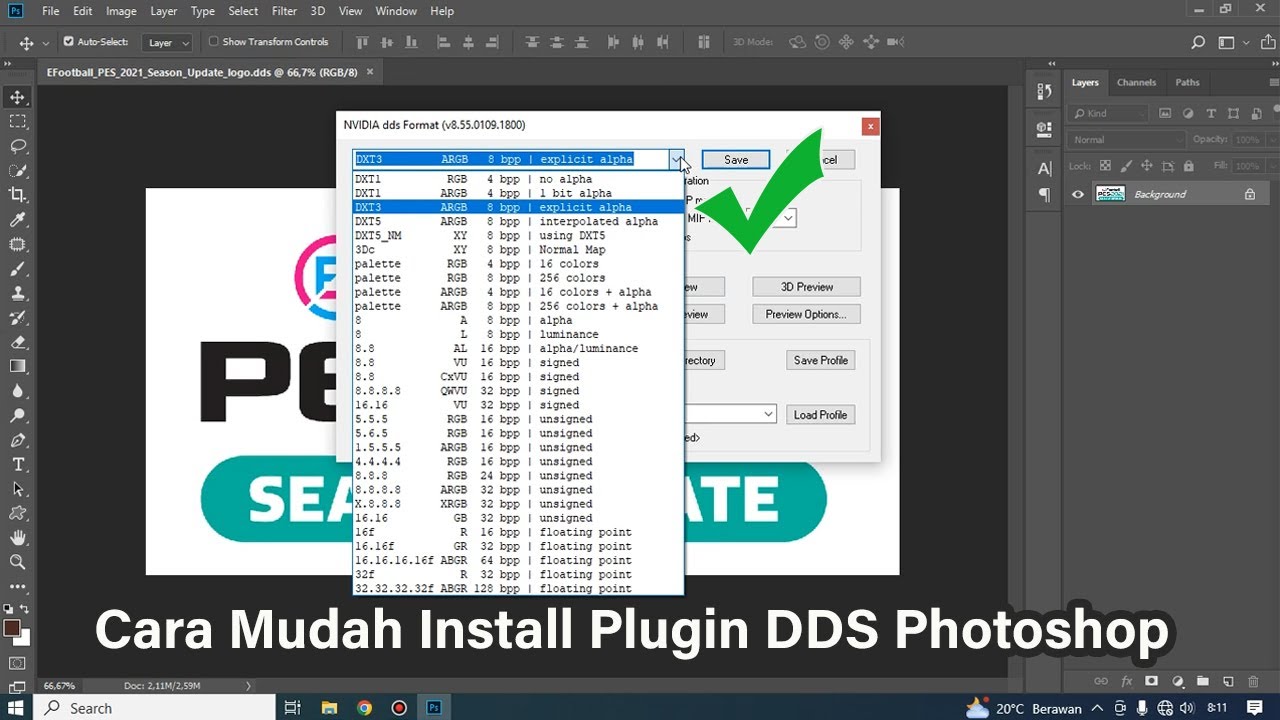Activate the Crop tool
The image size is (1280, 720).
click(x=17, y=195)
